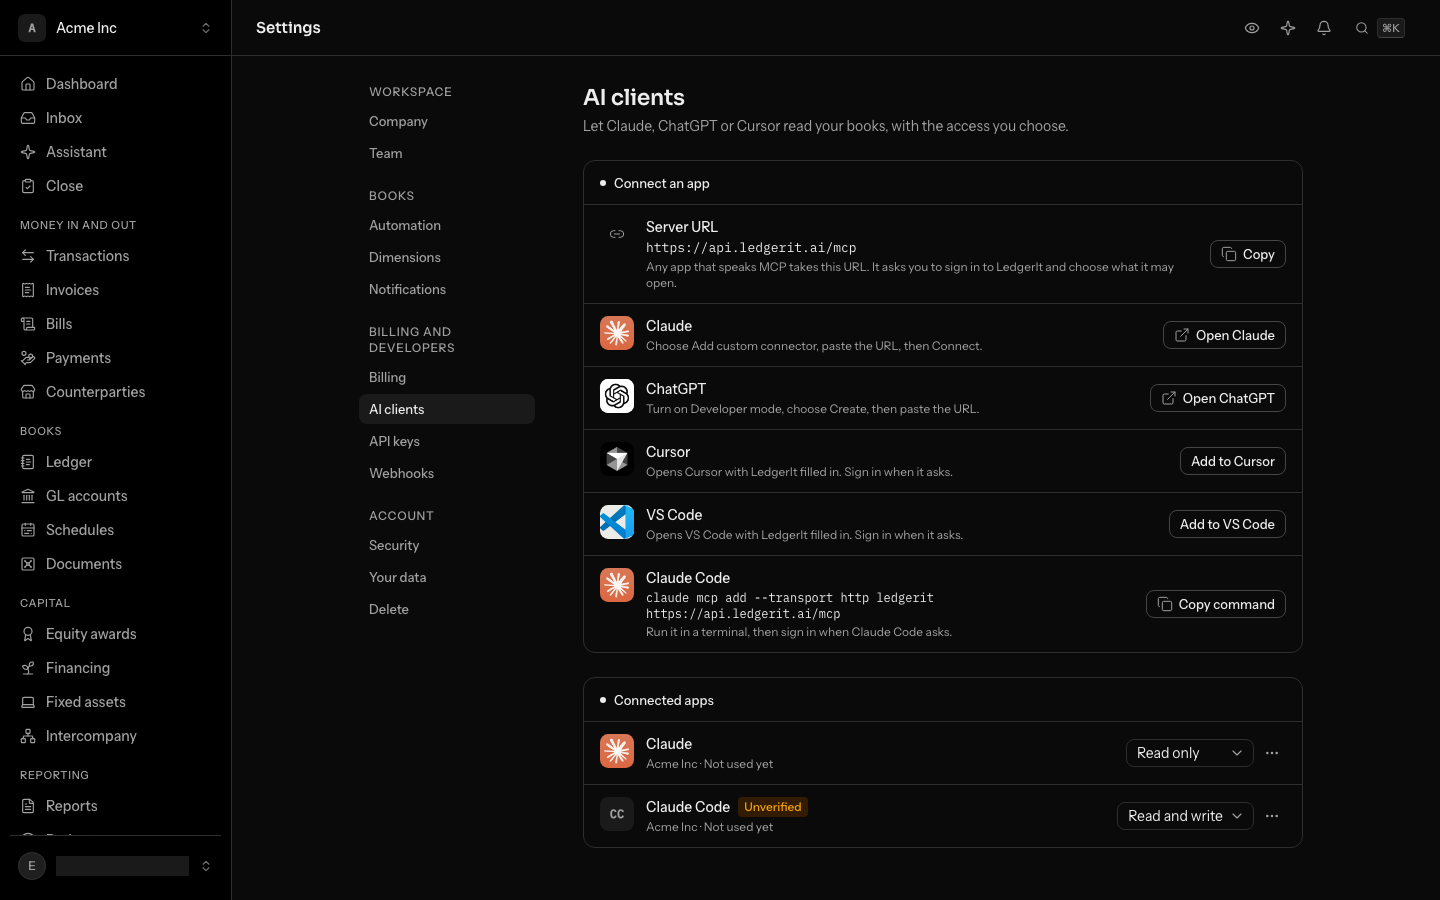The width and height of the screenshot is (1440, 900).
Task: Click Open ChatGPT button
Action: [x=1217, y=398]
